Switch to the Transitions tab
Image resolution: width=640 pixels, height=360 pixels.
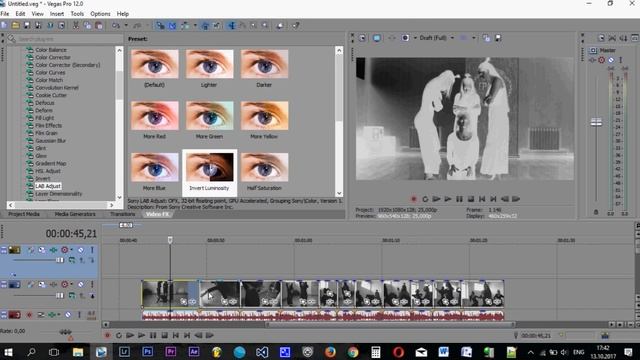tap(122, 214)
